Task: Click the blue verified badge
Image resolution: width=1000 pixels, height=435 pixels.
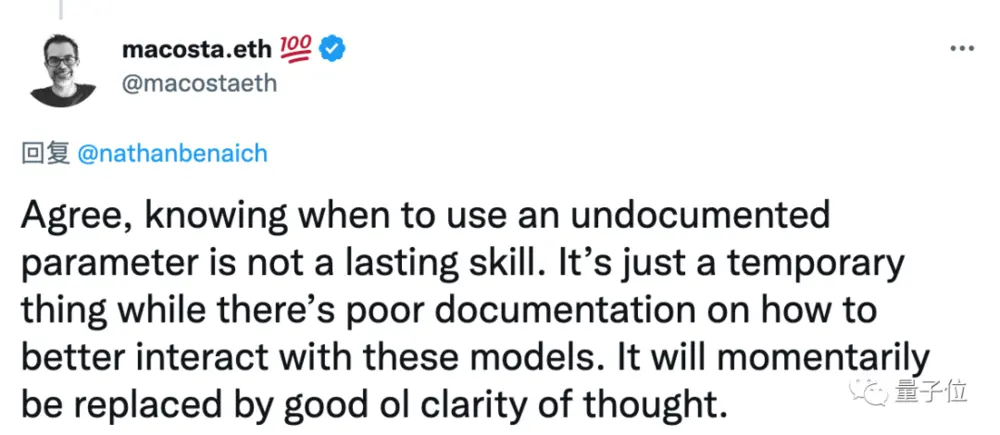Action: tap(332, 49)
